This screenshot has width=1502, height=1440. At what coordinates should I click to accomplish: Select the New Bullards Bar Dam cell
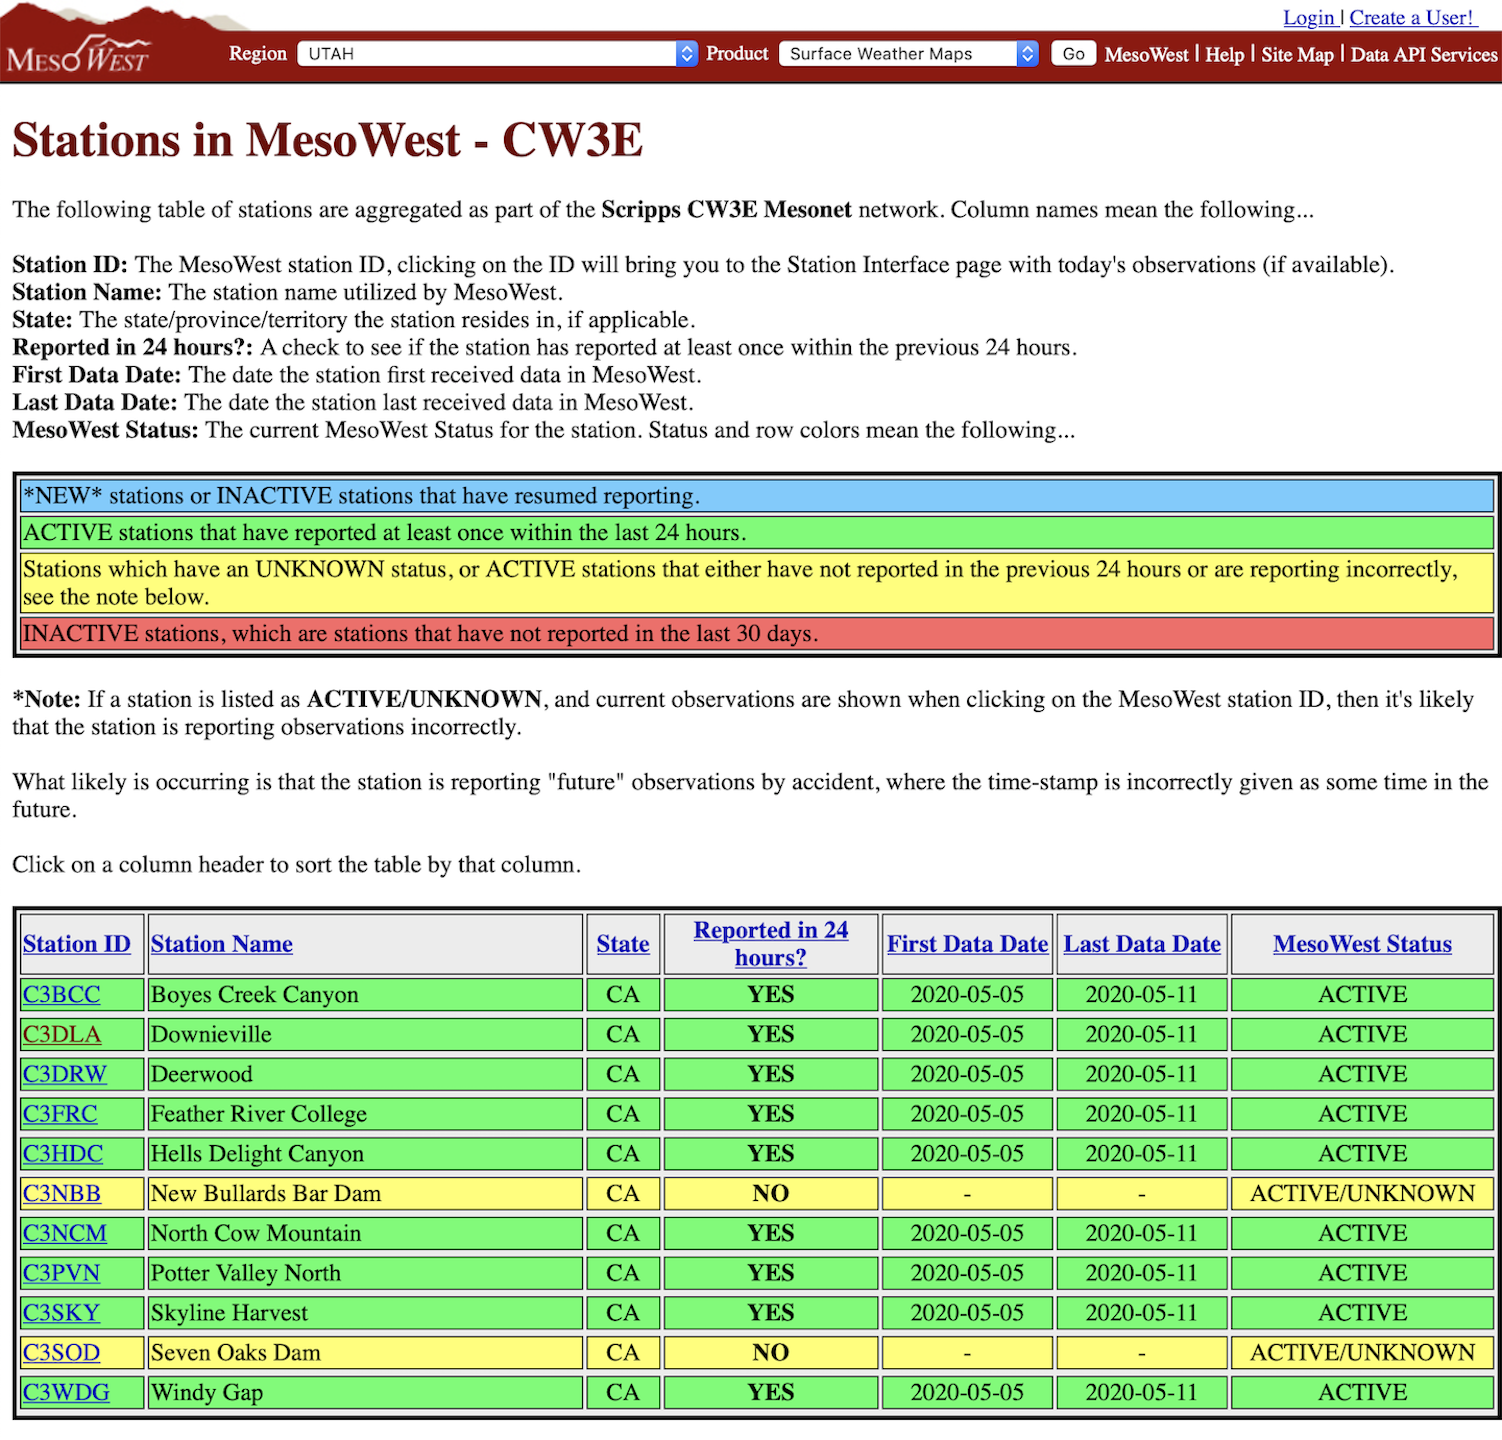(366, 1194)
